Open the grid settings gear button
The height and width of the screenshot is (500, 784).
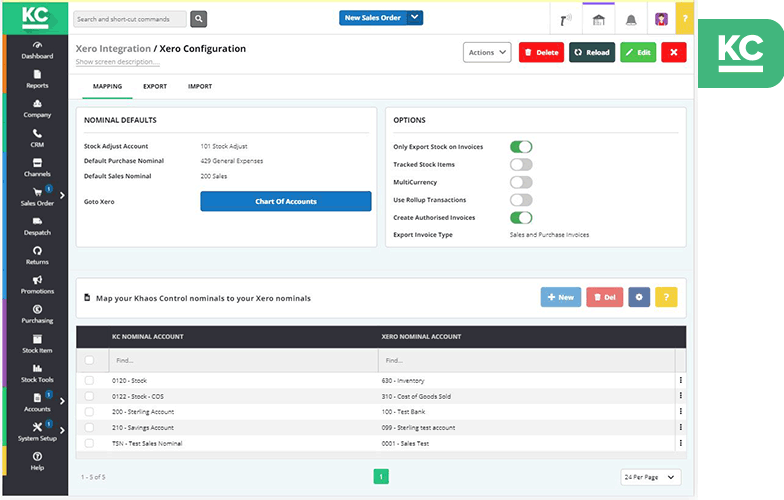[638, 297]
